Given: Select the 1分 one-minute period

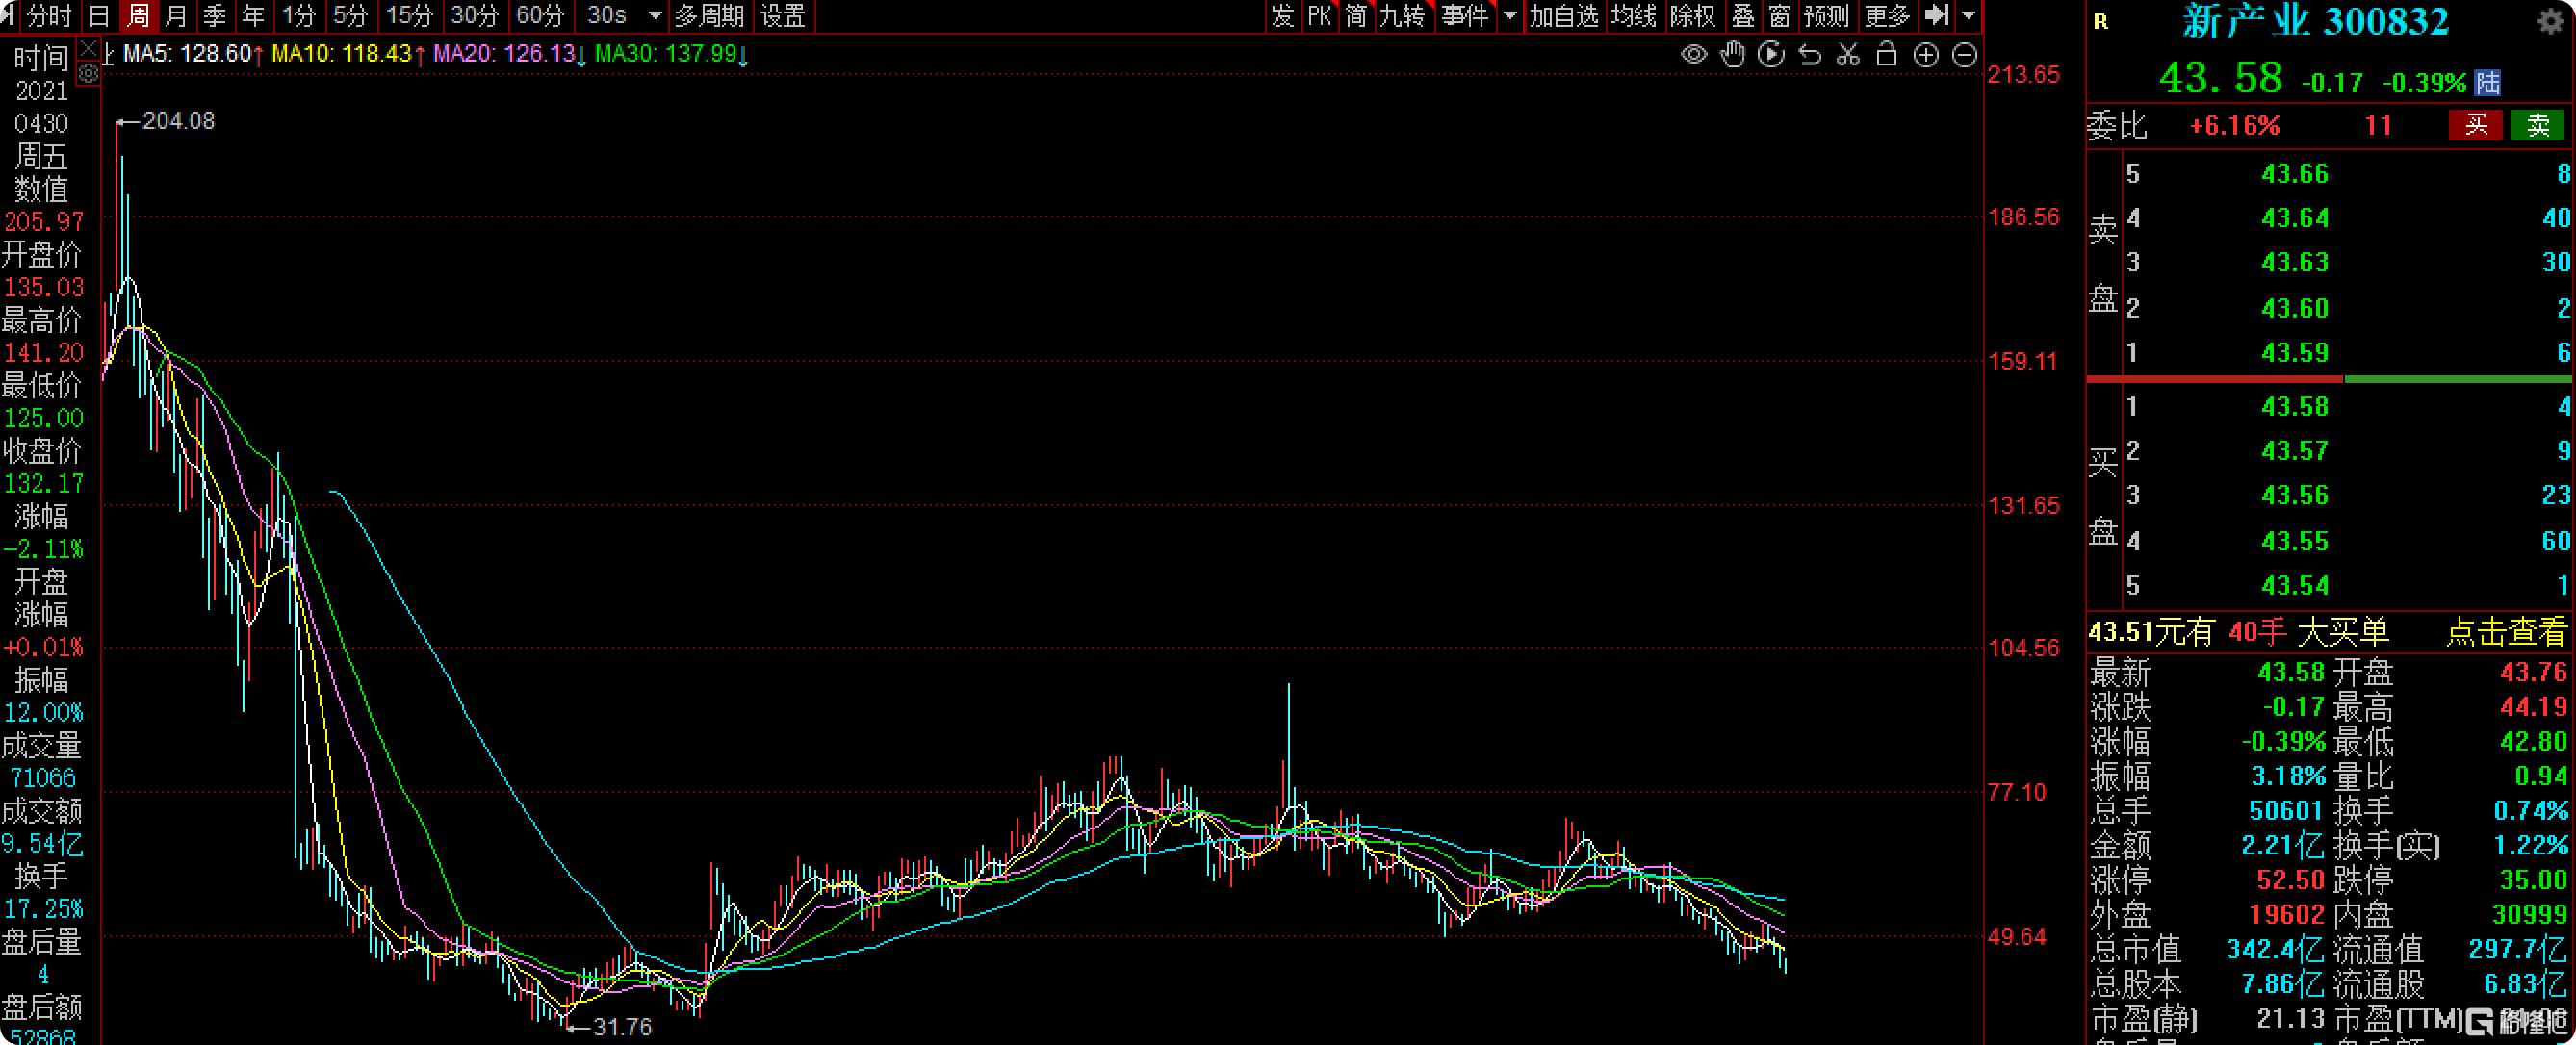Looking at the screenshot, I should pyautogui.click(x=298, y=15).
